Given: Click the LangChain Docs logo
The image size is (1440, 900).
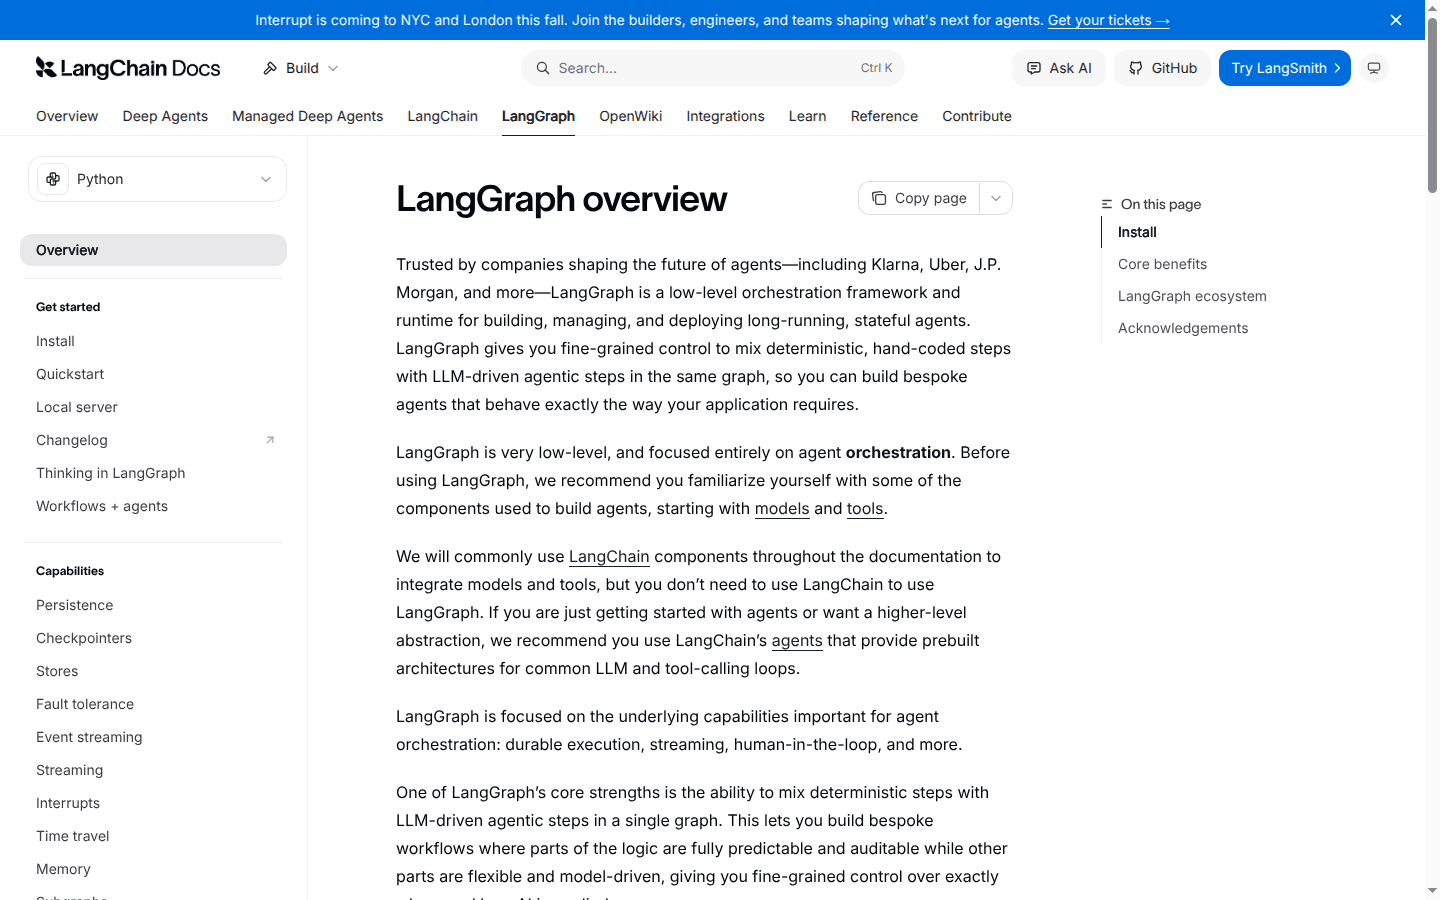Looking at the screenshot, I should (x=128, y=68).
